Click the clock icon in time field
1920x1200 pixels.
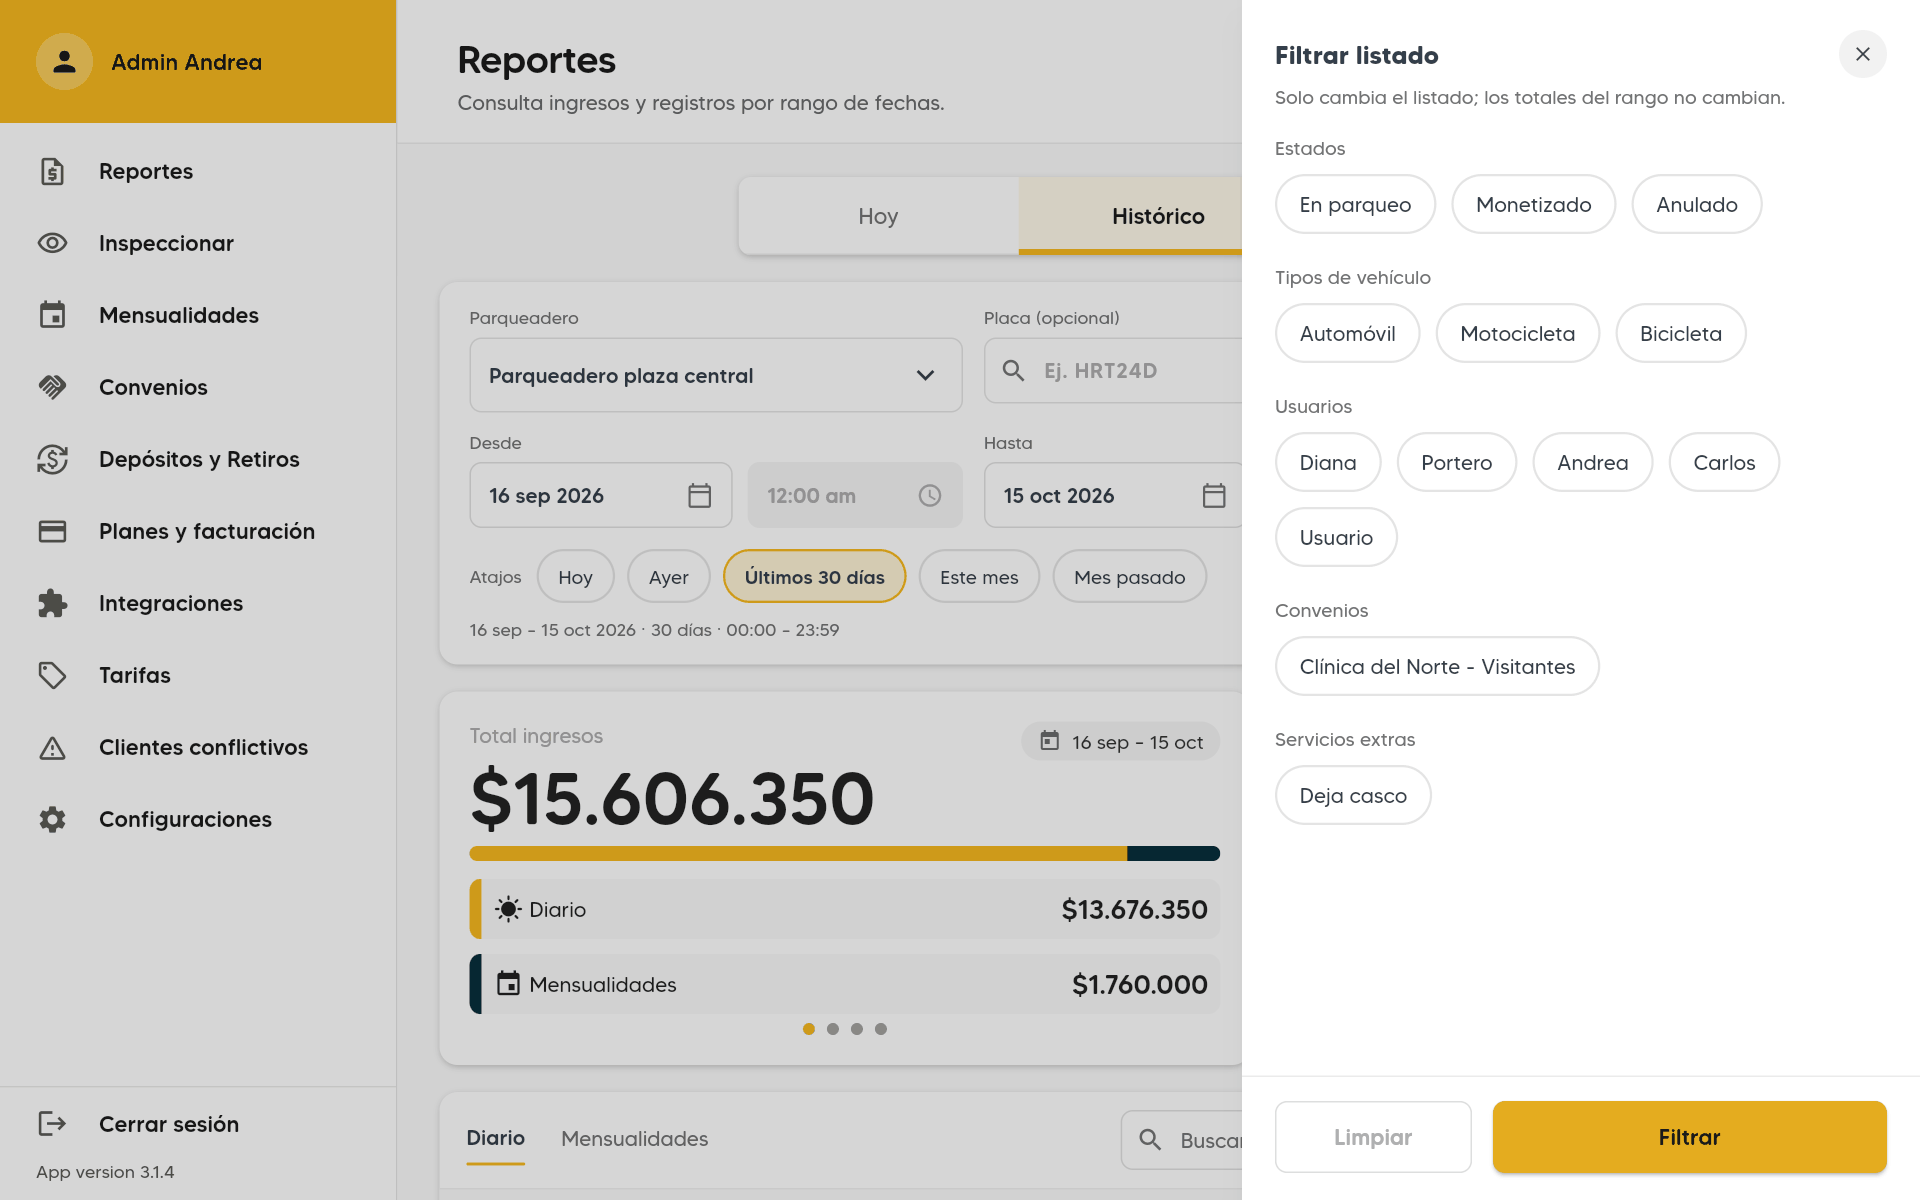pyautogui.click(x=930, y=495)
